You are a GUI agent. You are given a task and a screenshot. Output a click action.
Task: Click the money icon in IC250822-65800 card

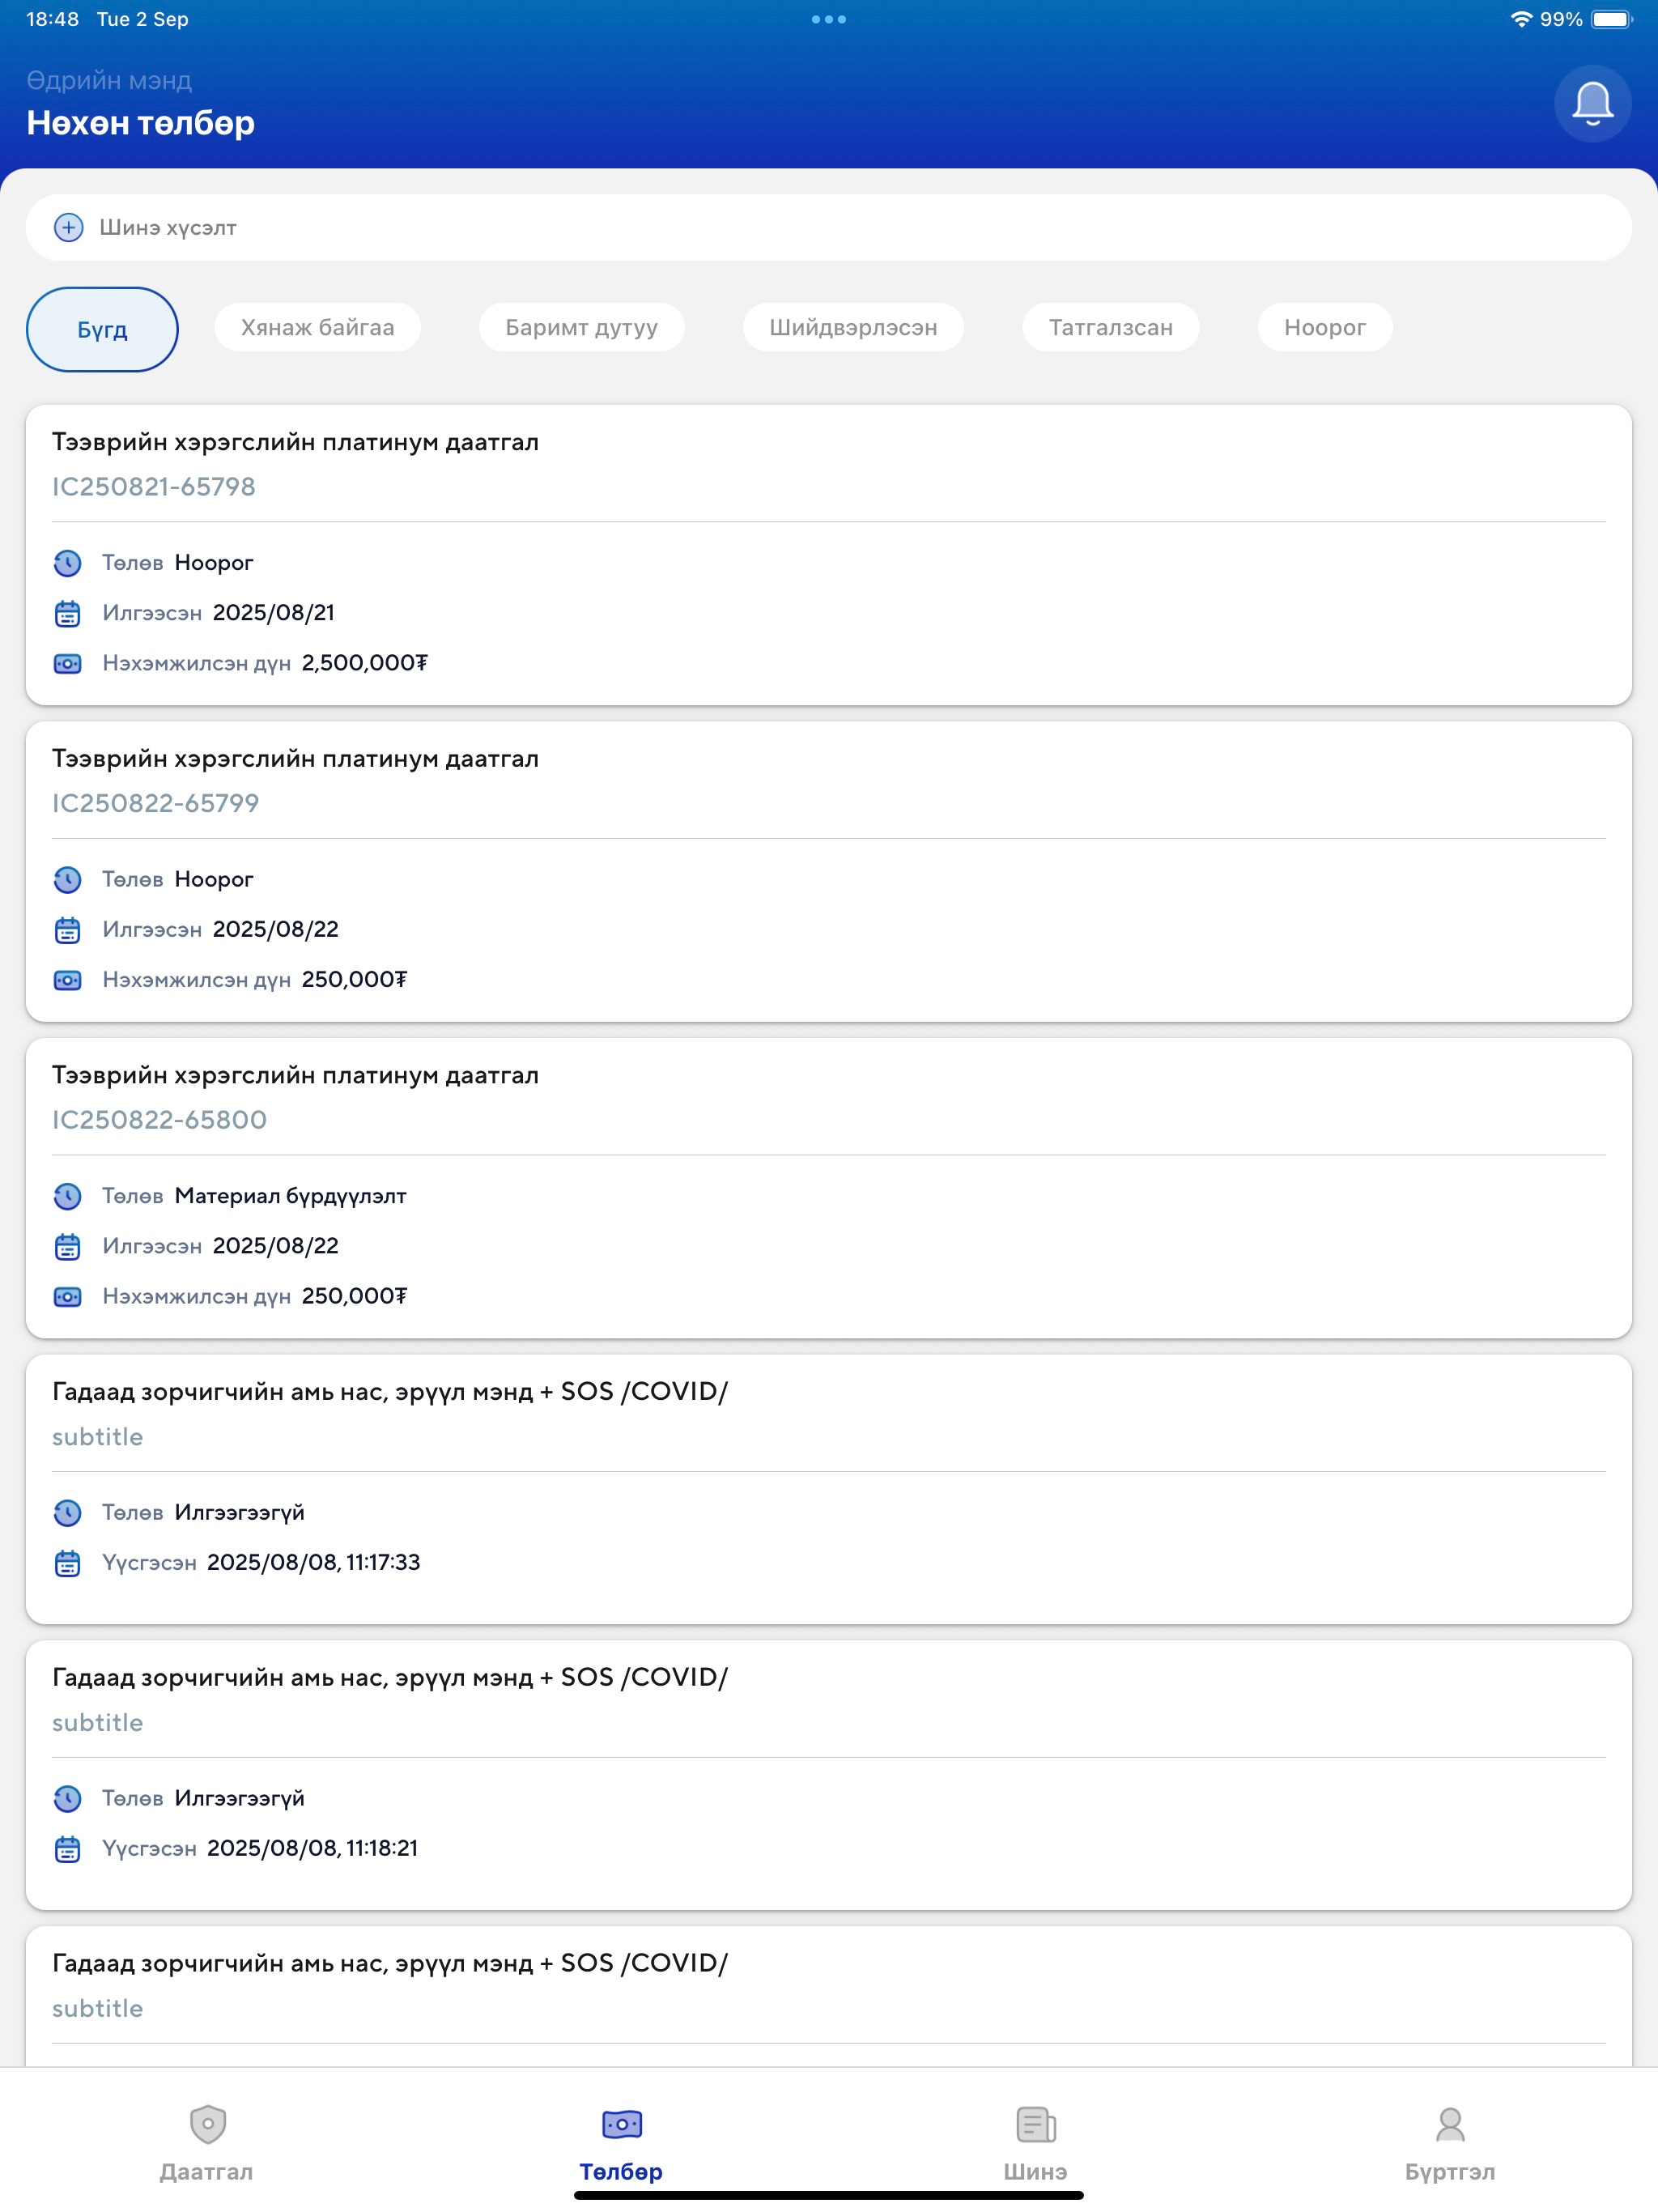coord(67,1296)
